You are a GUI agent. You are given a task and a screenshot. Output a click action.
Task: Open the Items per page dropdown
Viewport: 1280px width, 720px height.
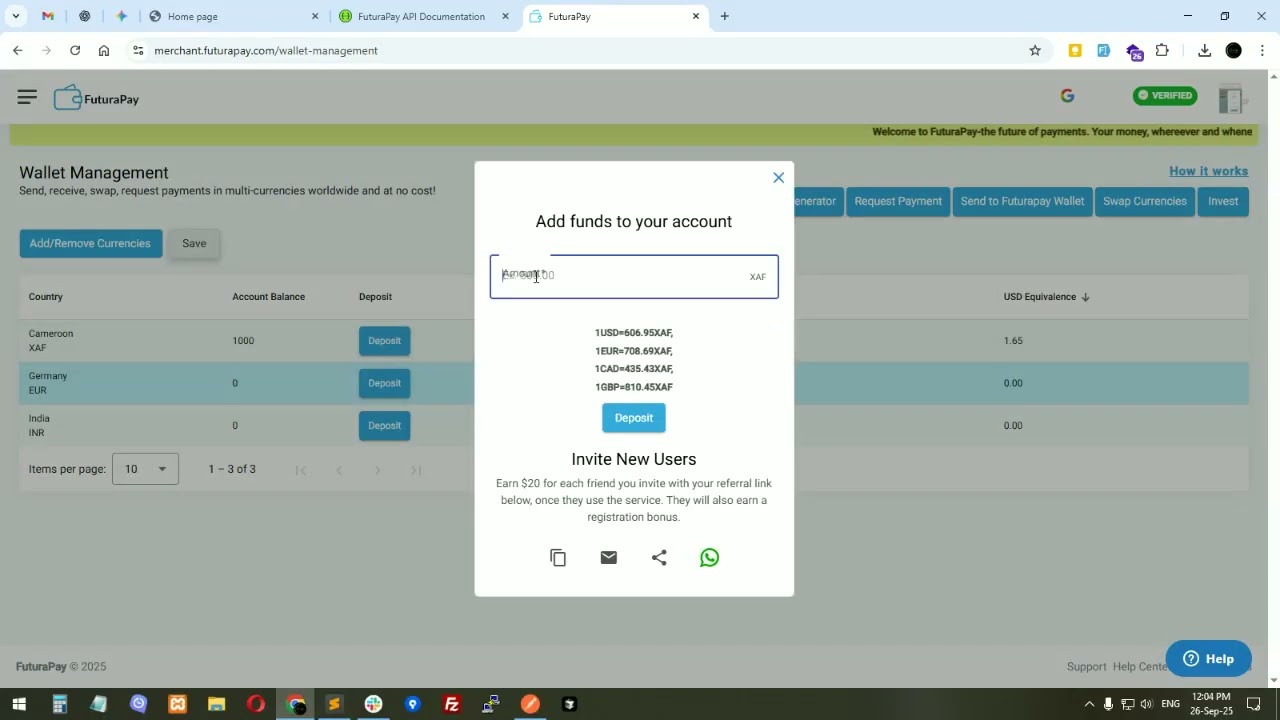(x=146, y=469)
